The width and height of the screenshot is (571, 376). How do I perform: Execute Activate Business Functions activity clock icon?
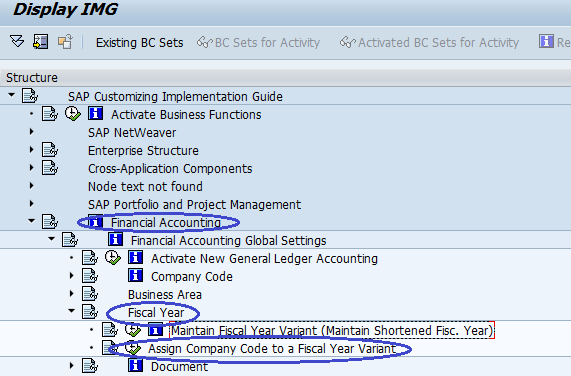click(x=73, y=114)
